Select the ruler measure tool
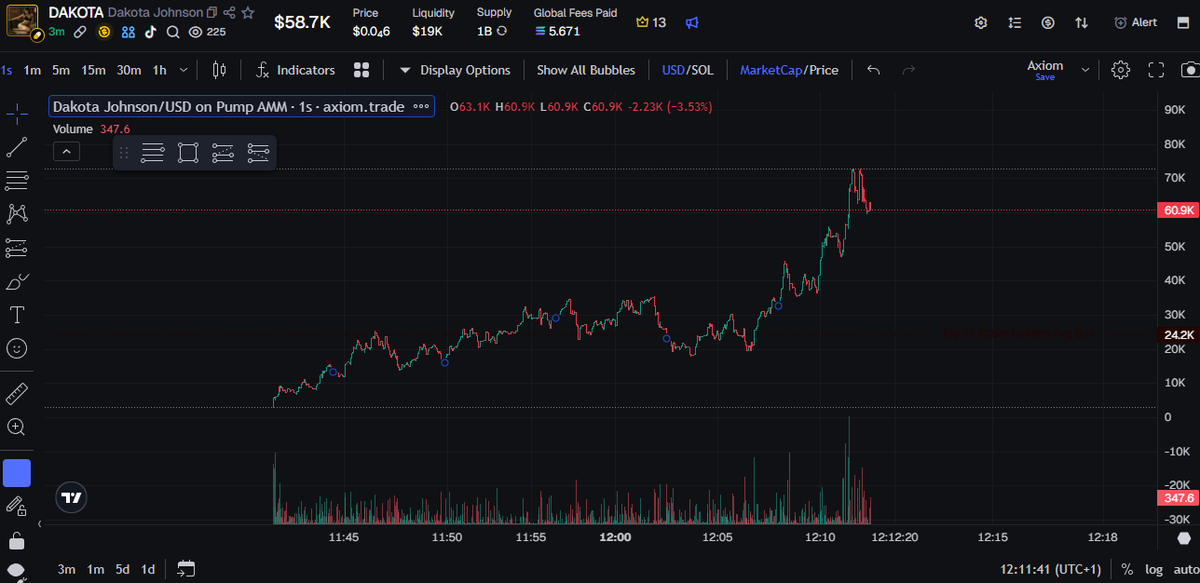Screen dimensions: 1200x583 [x=17, y=393]
